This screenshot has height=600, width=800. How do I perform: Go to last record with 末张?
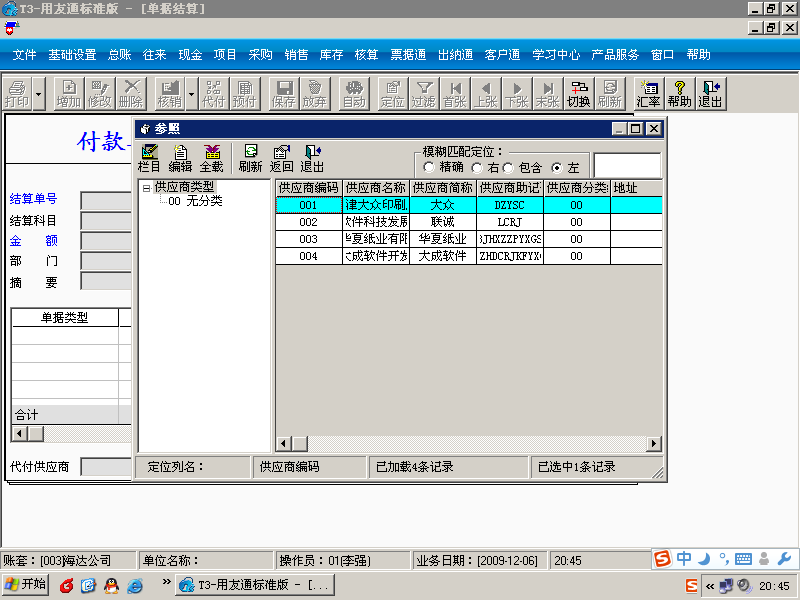548,94
